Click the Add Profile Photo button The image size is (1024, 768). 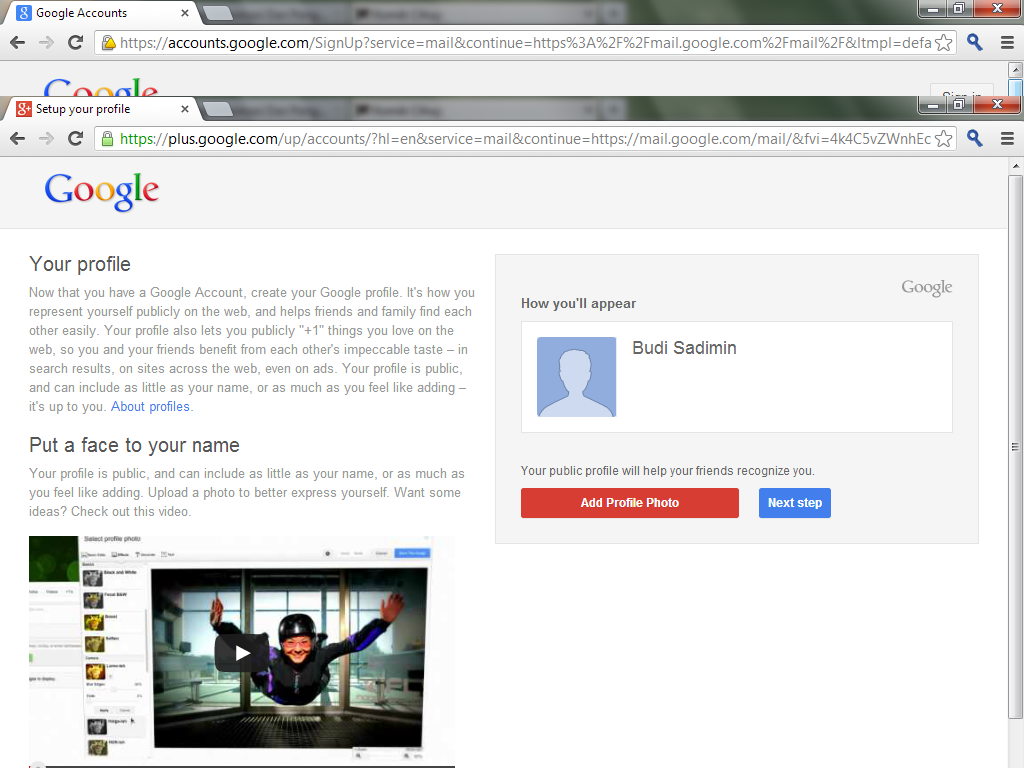630,503
